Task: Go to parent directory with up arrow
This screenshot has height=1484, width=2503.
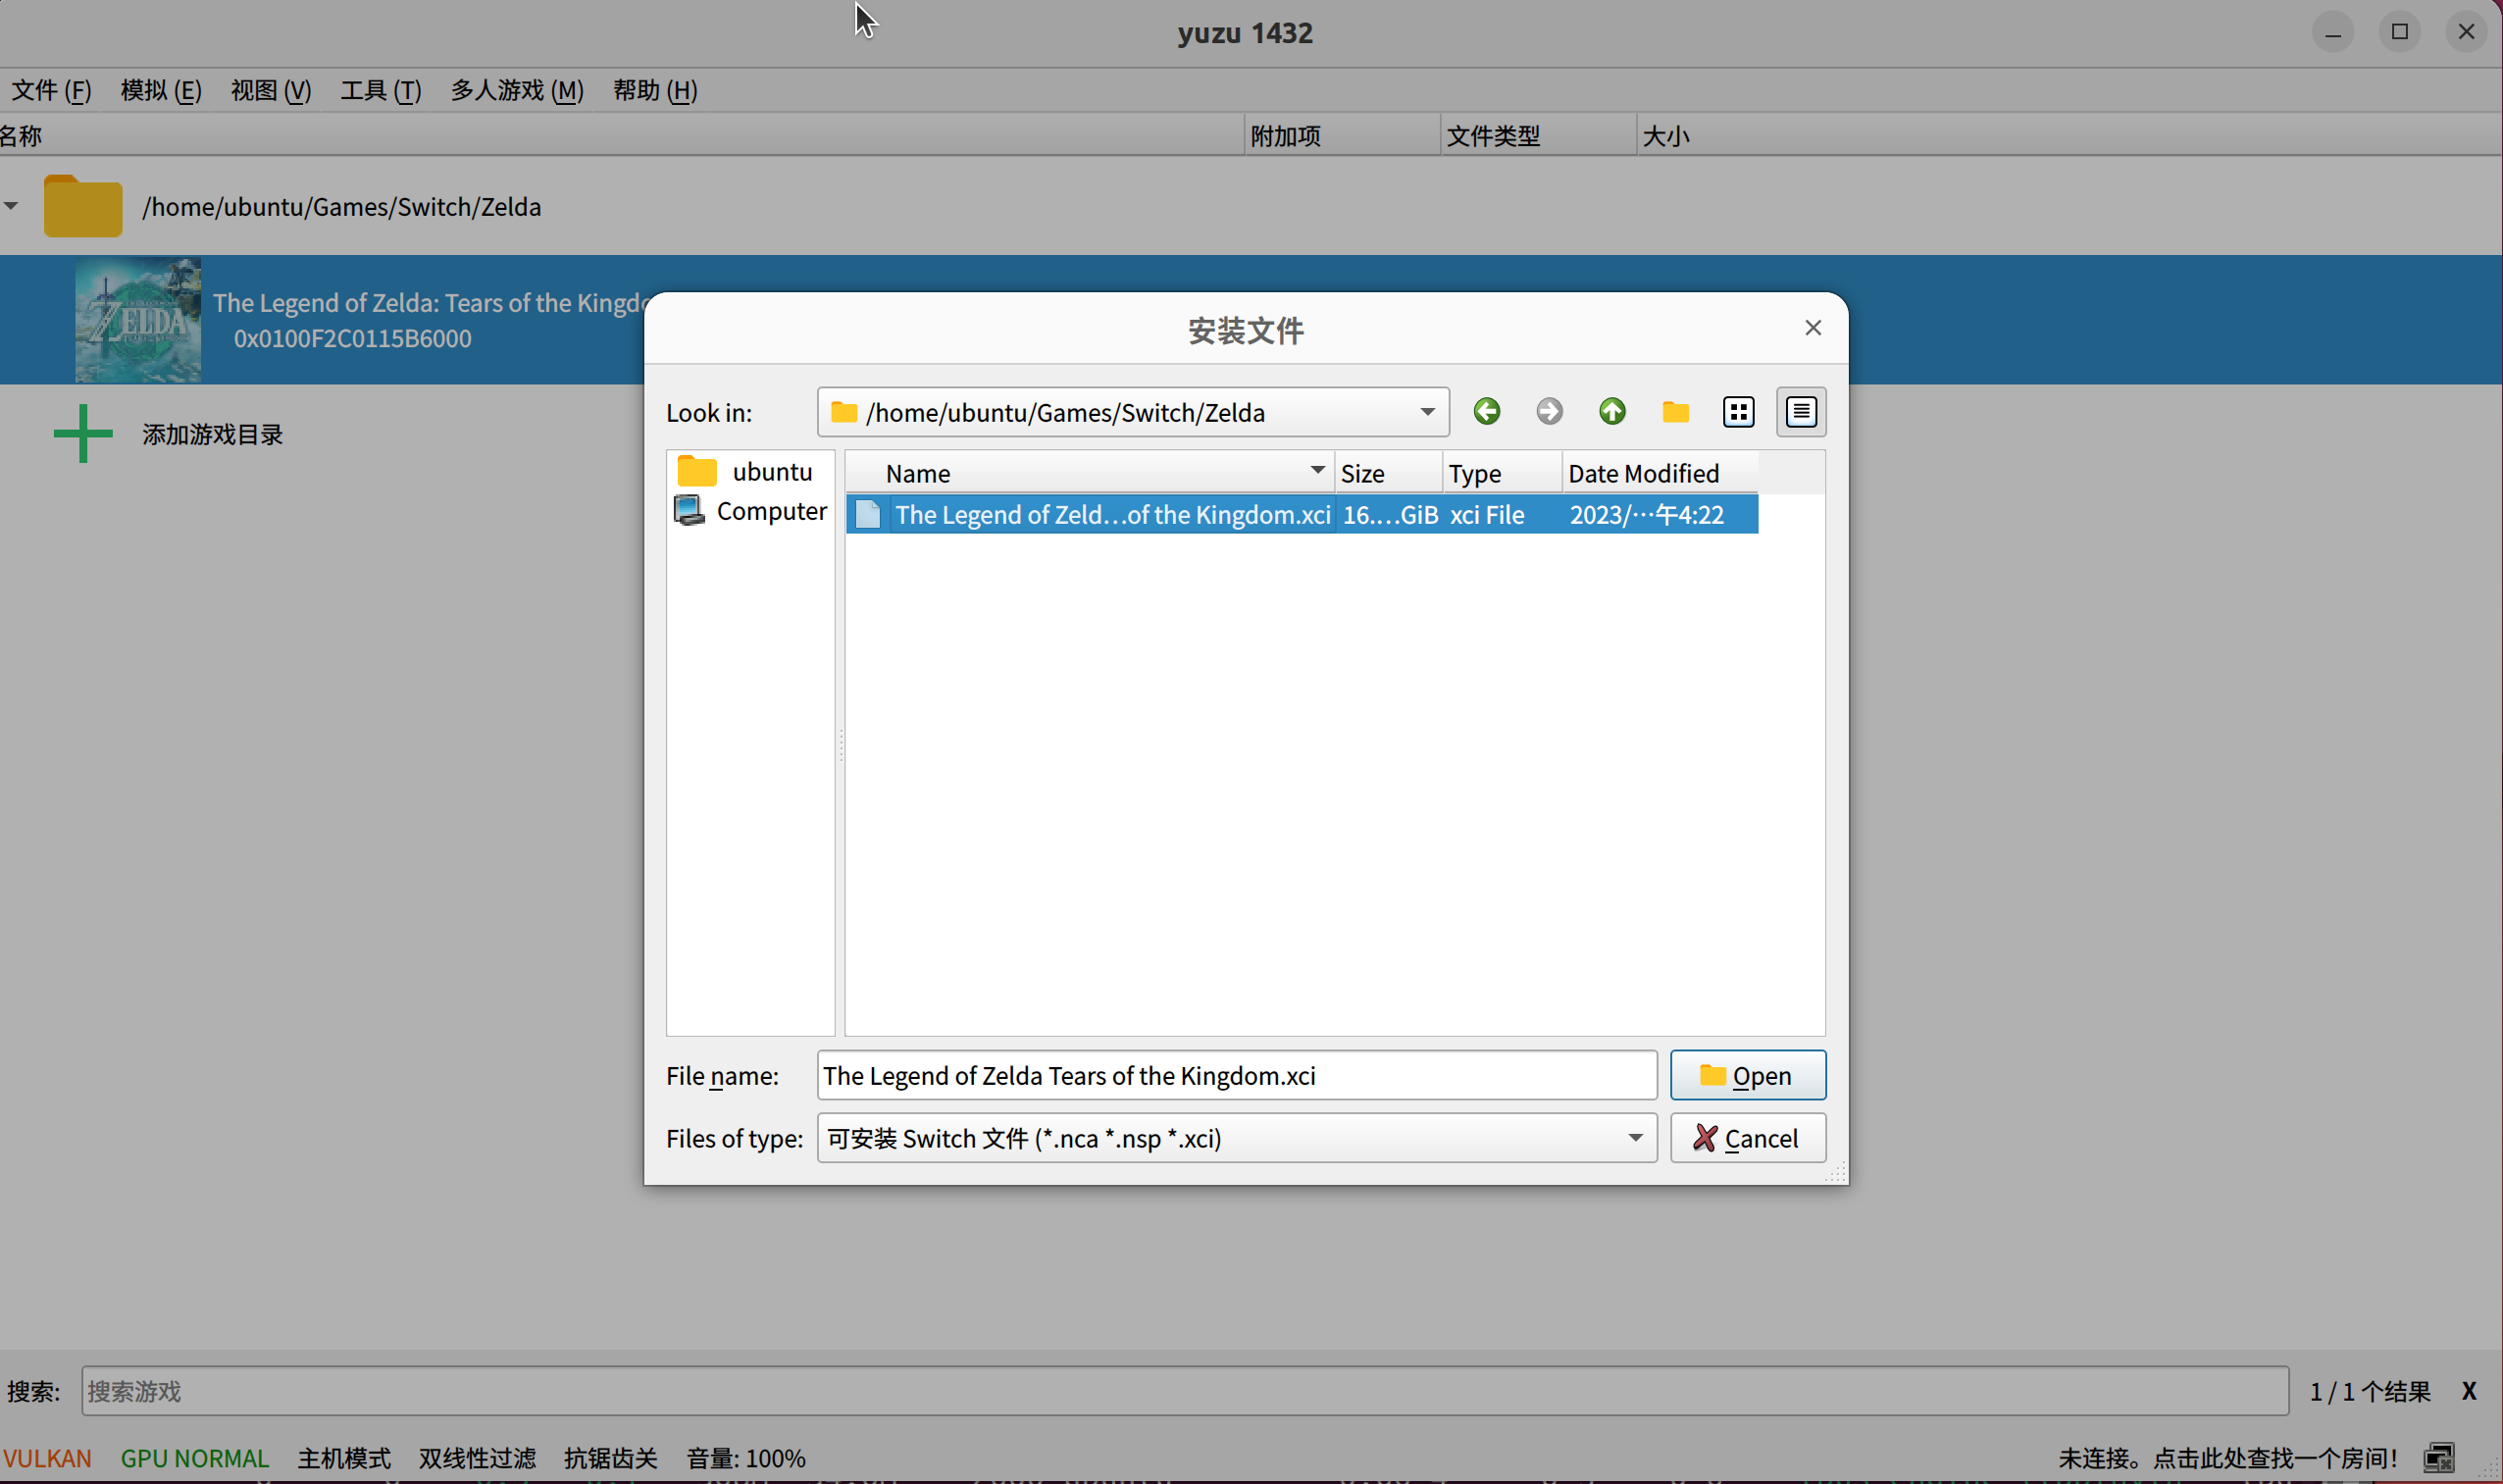Action: tap(1612, 411)
